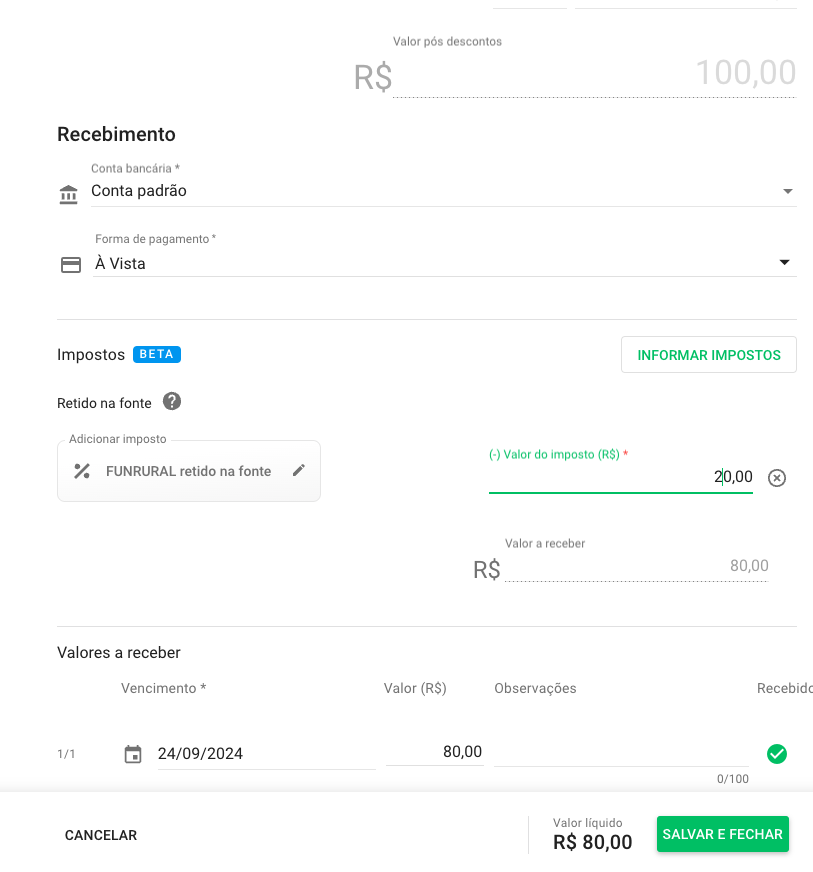Click the SALVAR E FECHAR button

click(x=722, y=834)
